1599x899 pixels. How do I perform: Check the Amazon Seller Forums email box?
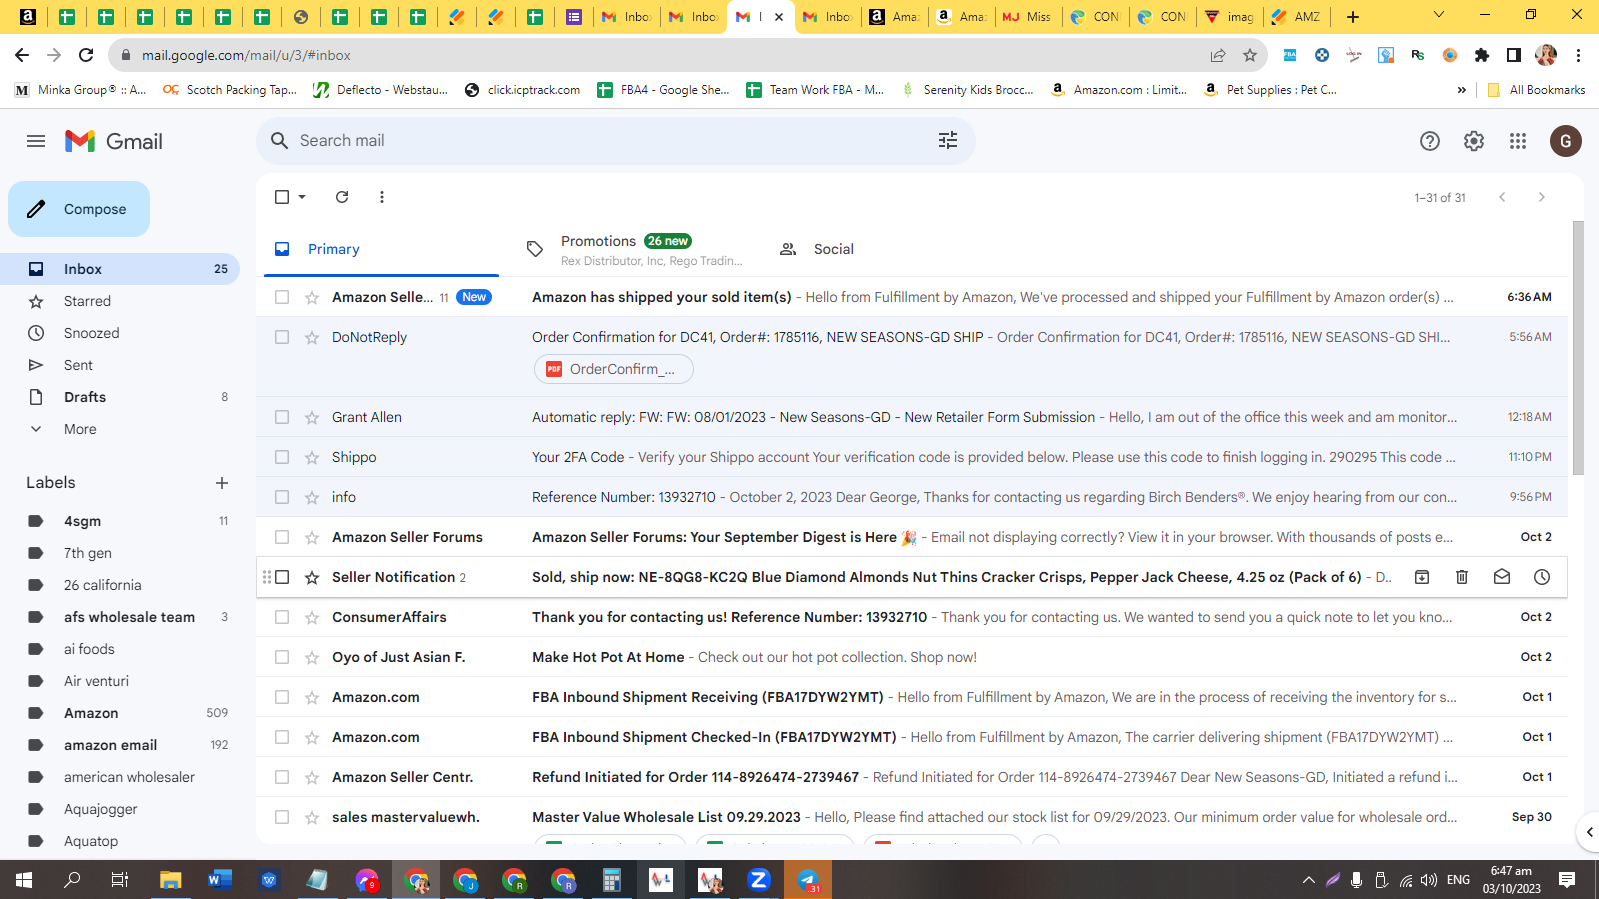[x=282, y=537]
